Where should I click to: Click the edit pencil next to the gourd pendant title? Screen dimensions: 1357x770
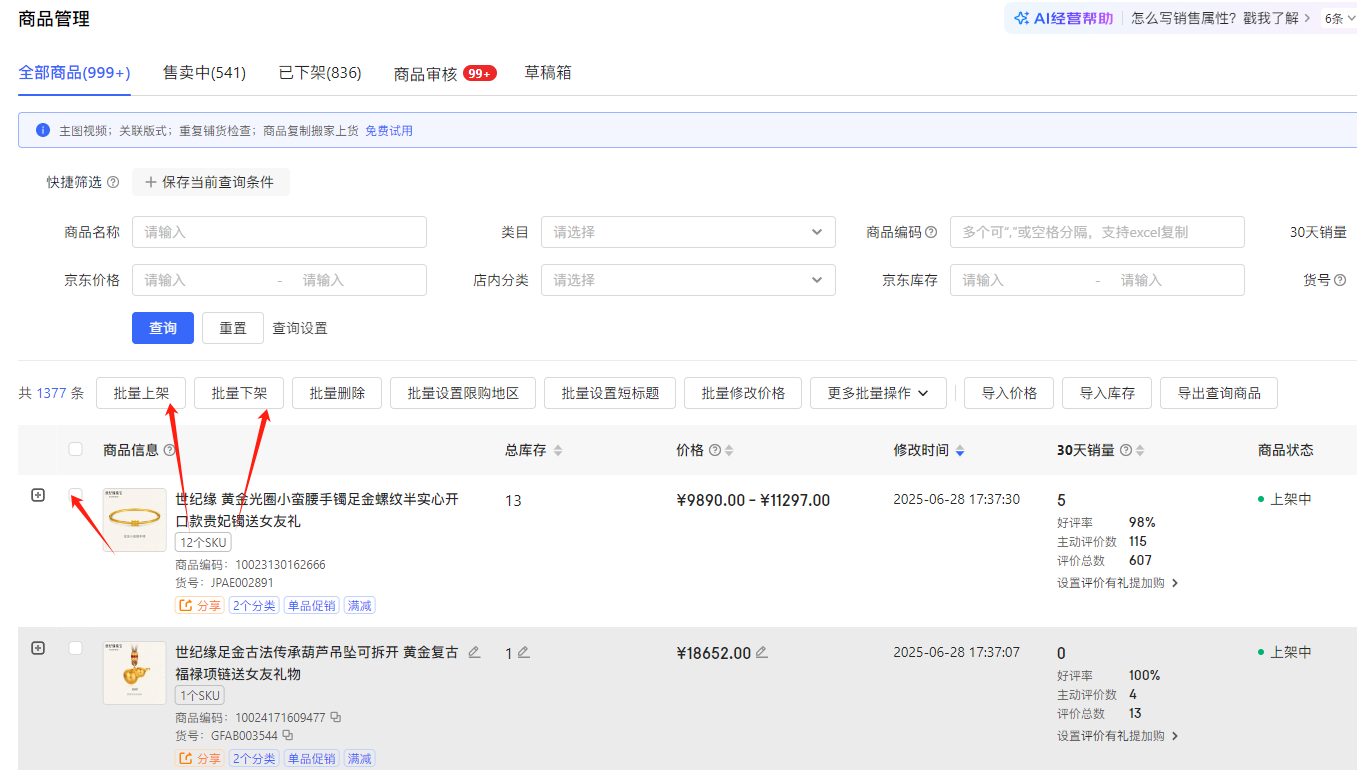coord(474,652)
